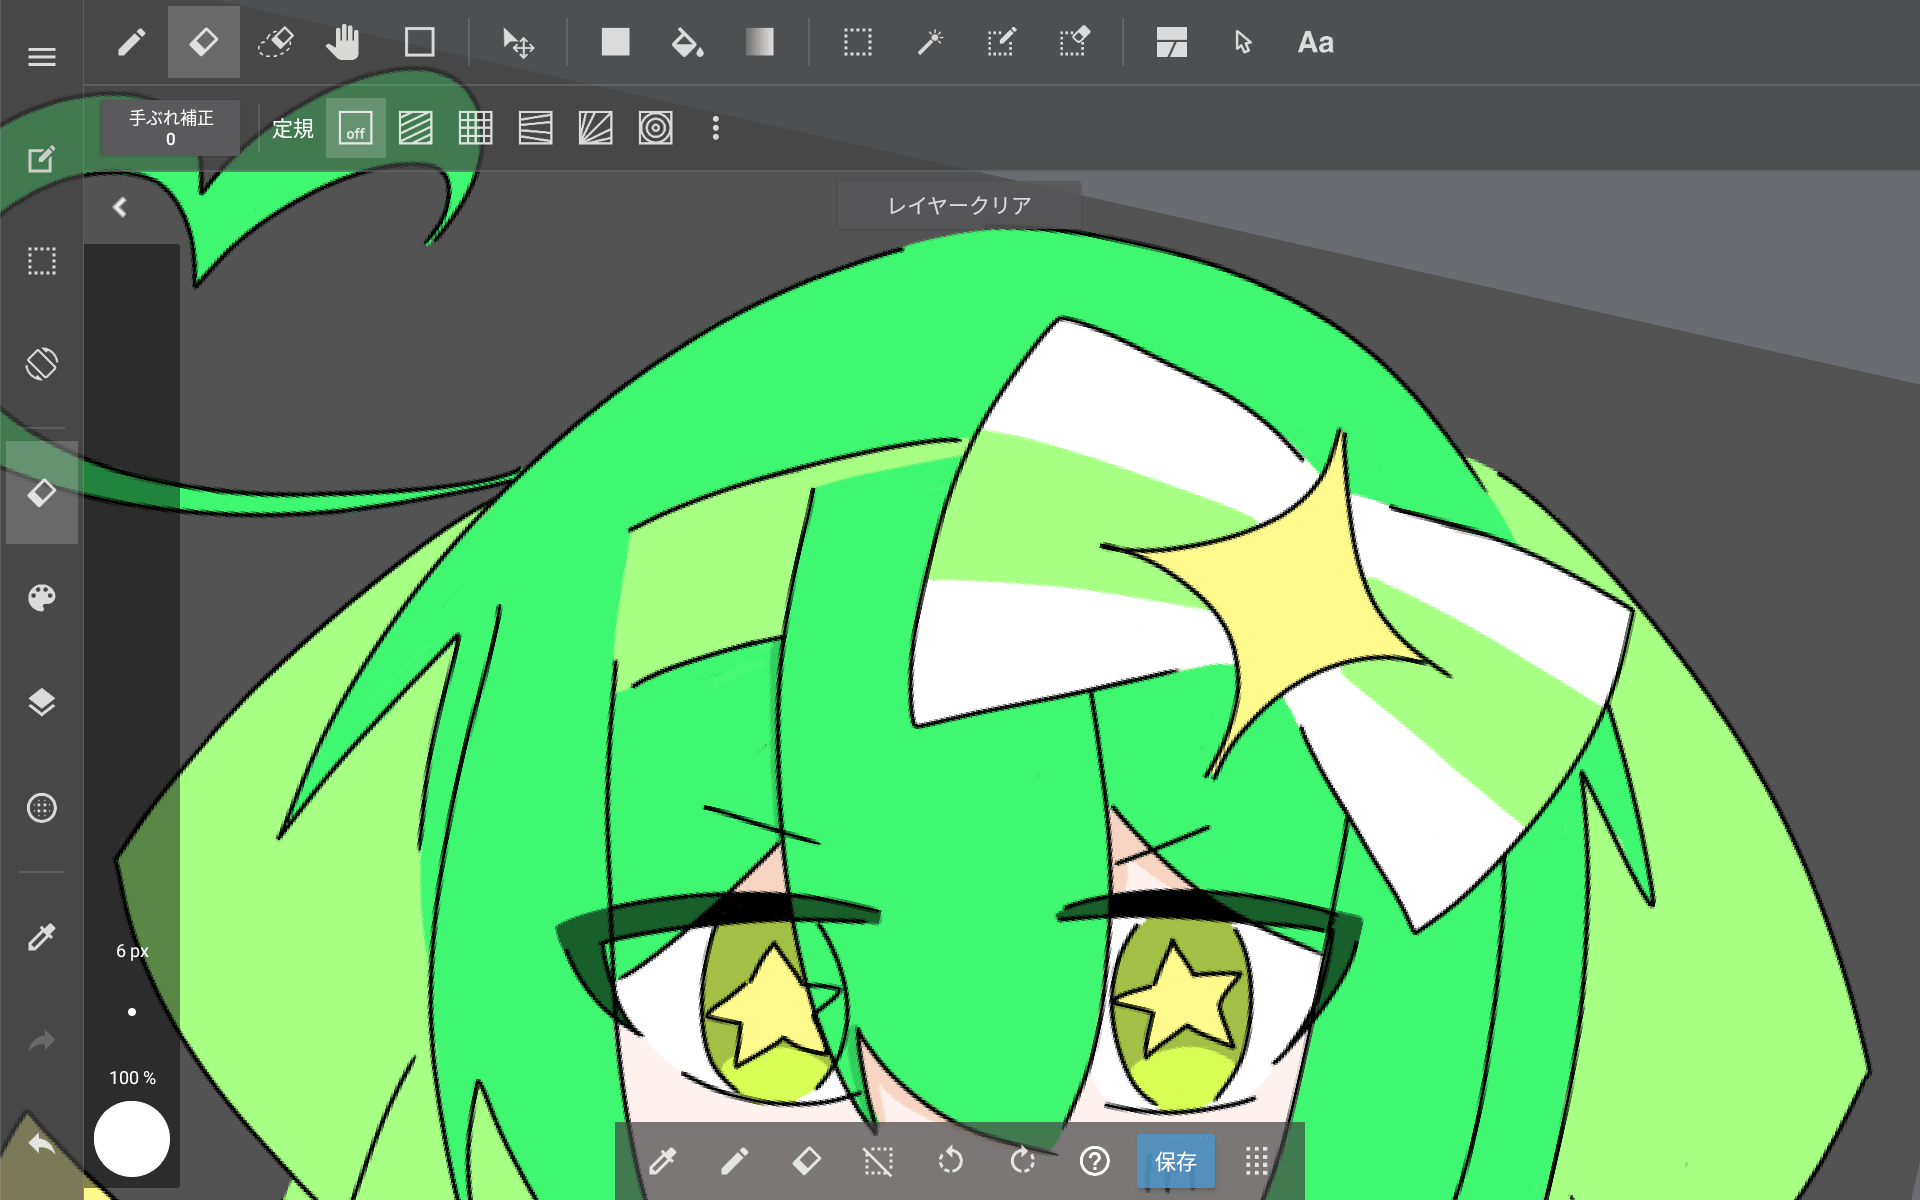
Task: Open the Layers panel
Action: pos(42,702)
